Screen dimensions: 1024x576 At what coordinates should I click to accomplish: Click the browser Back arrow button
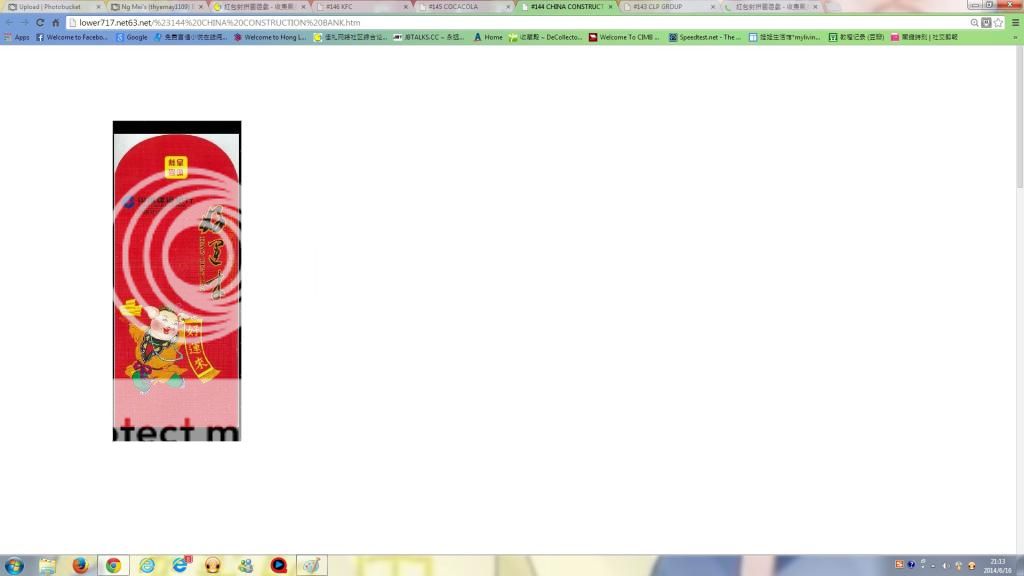[9, 22]
